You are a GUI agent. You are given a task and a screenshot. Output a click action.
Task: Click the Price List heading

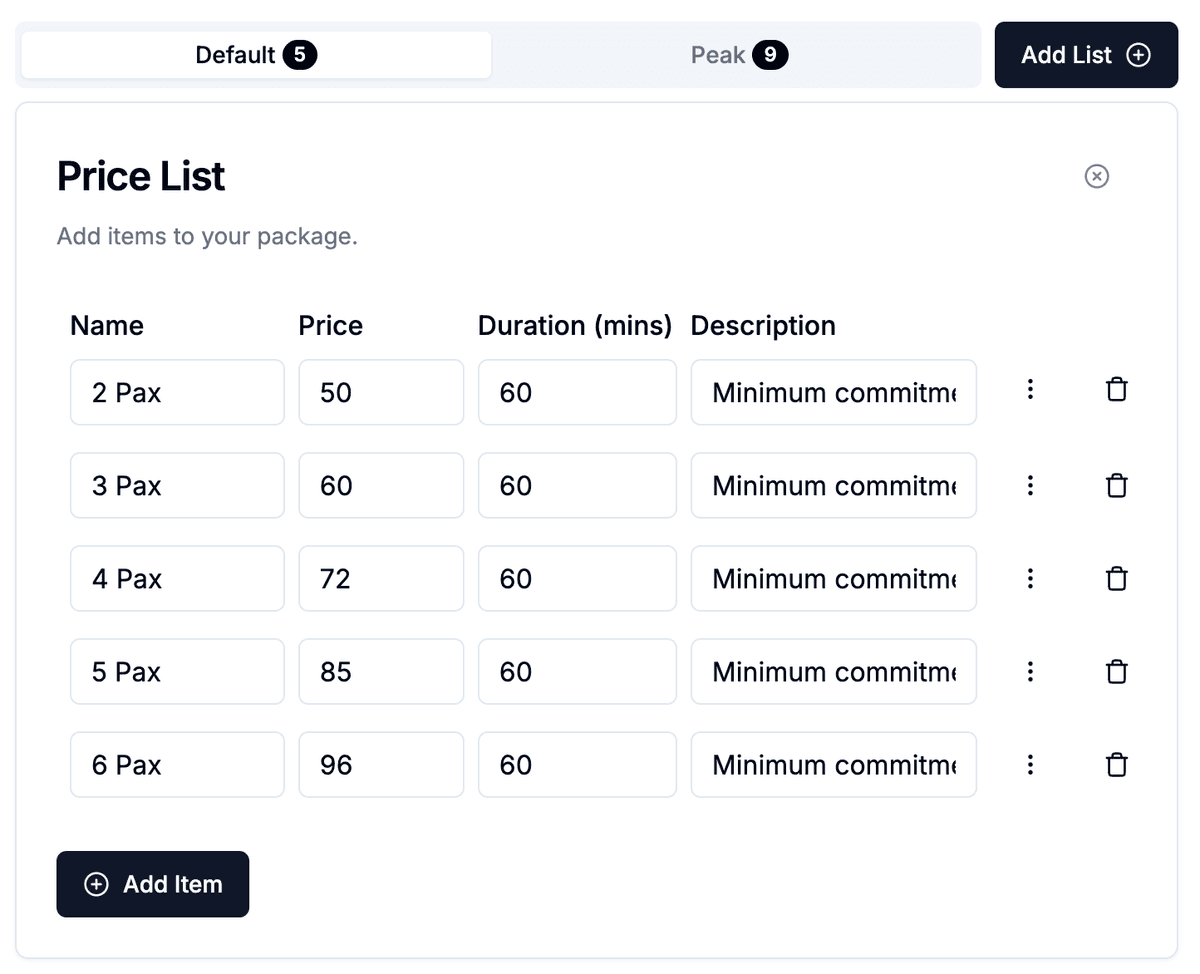click(x=141, y=177)
